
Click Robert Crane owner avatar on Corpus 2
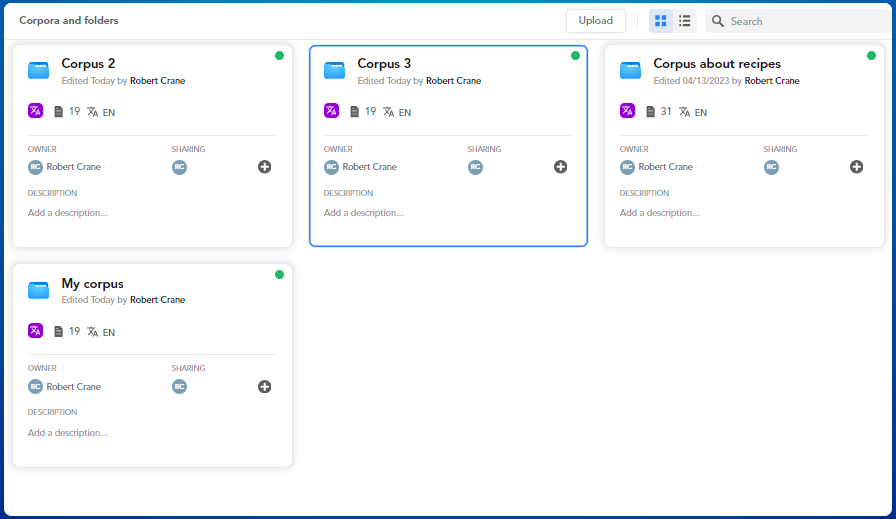(35, 167)
